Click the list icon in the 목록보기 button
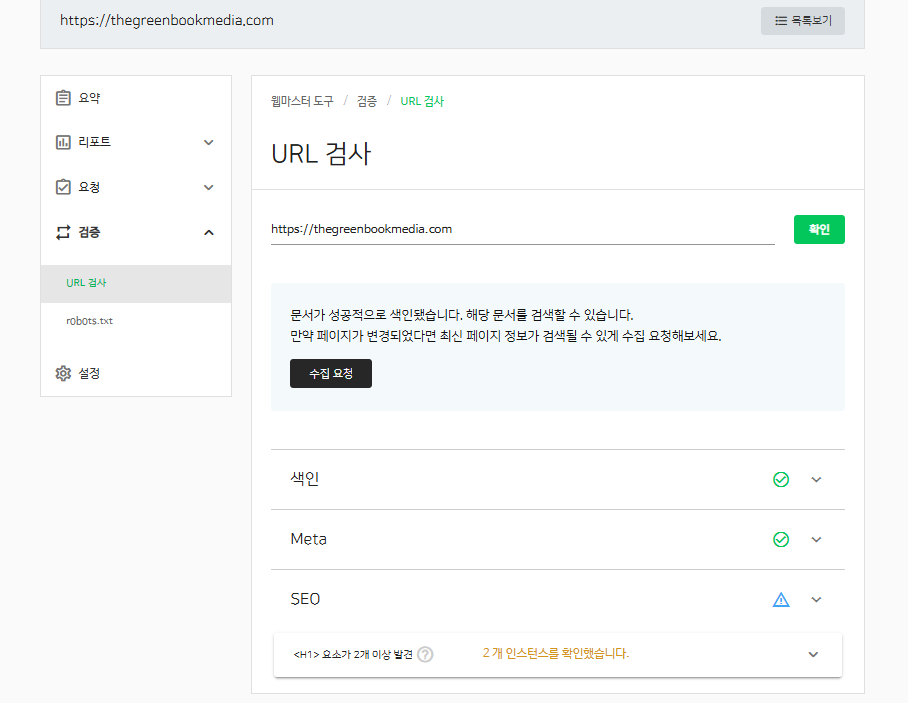 tap(781, 21)
